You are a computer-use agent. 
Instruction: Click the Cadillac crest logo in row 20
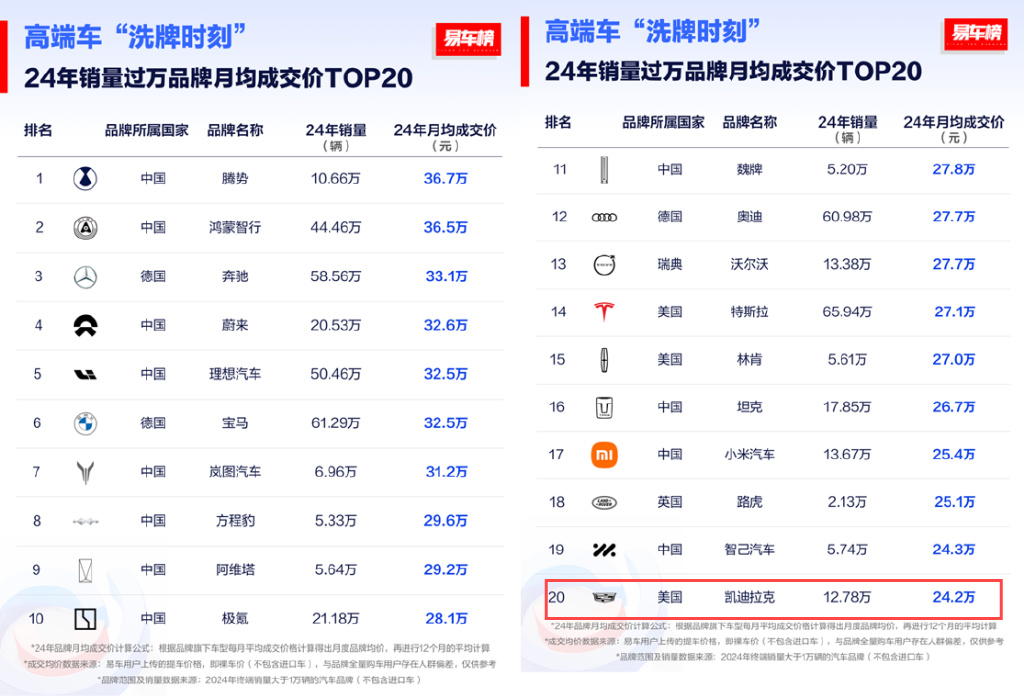(604, 597)
